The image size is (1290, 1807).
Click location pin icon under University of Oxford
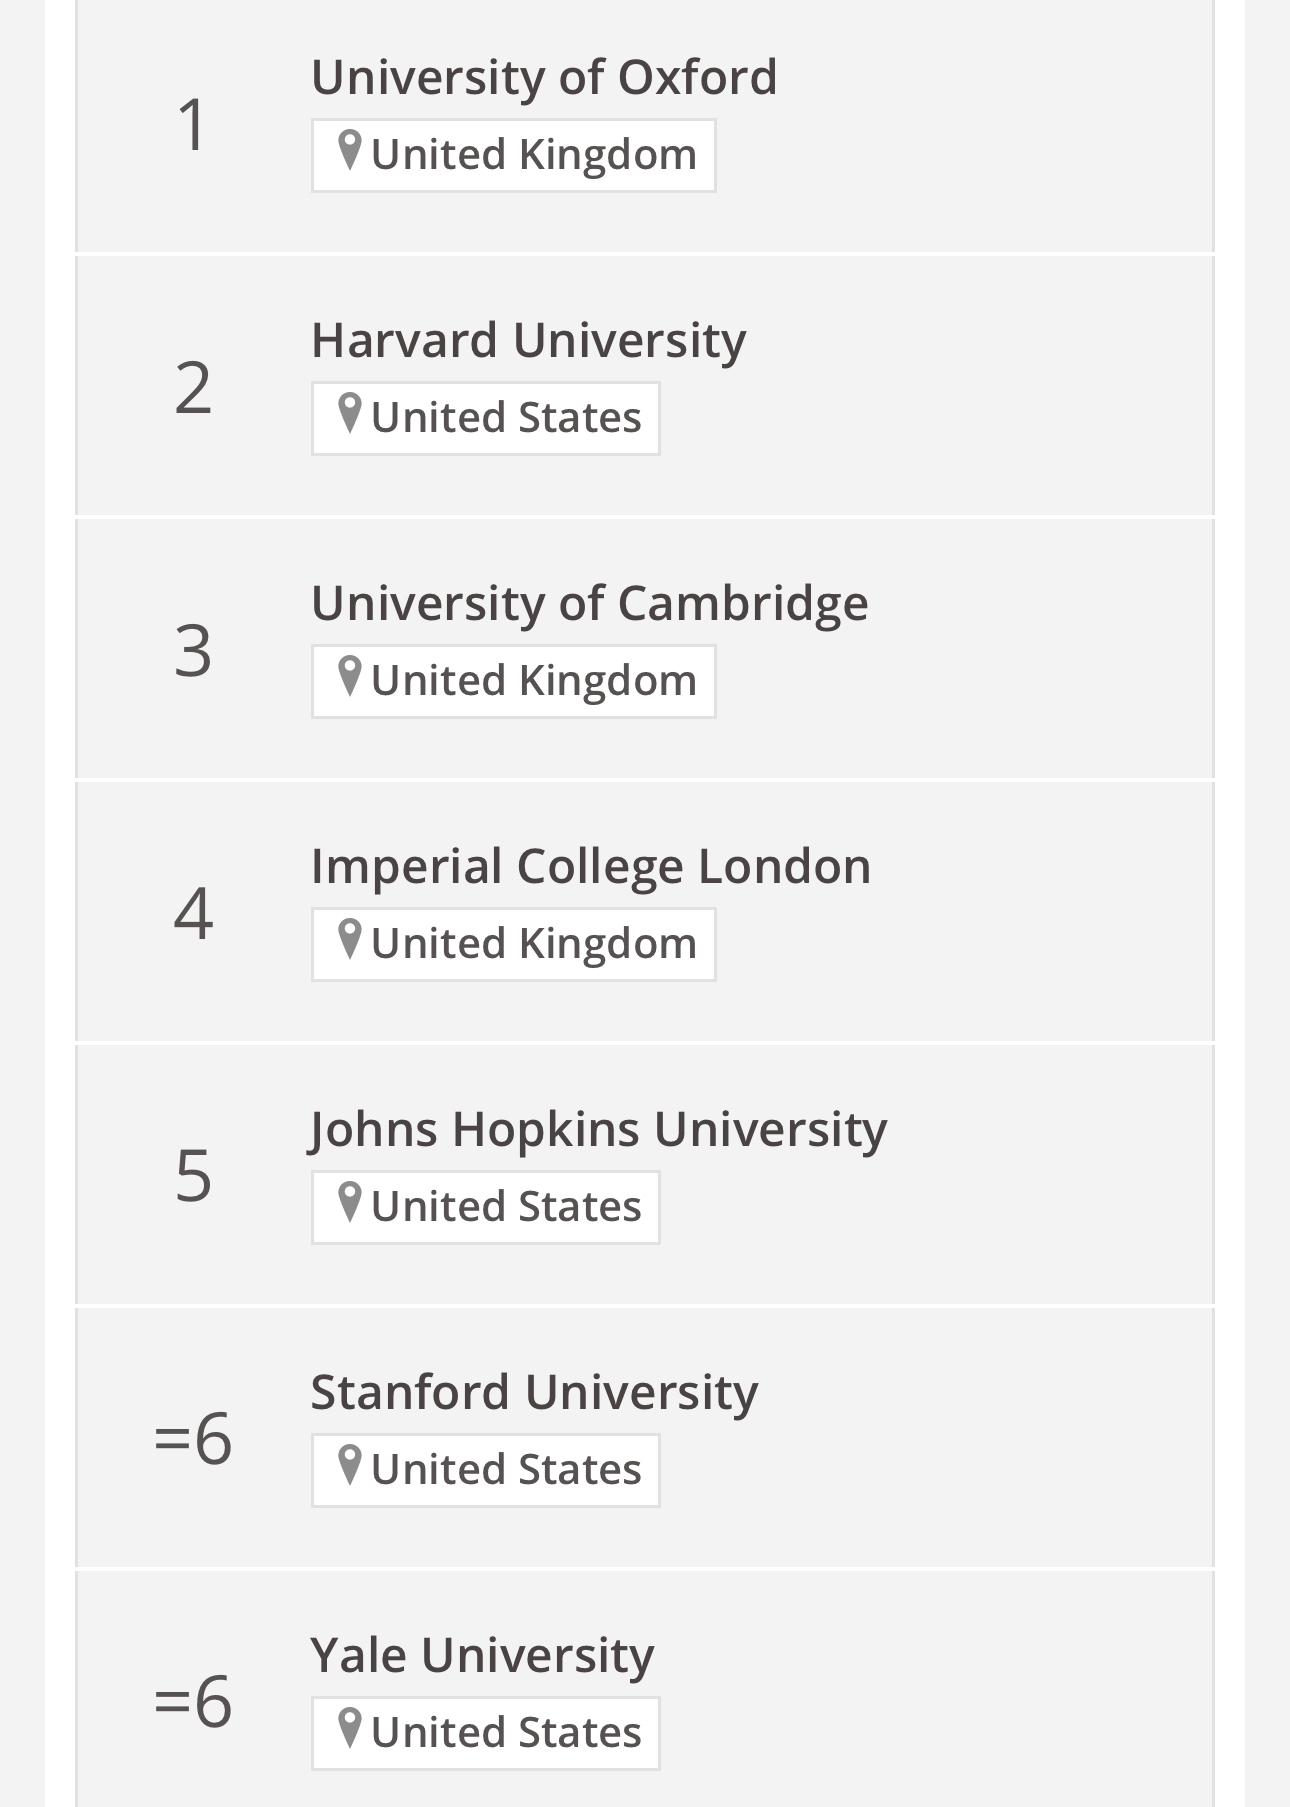349,151
